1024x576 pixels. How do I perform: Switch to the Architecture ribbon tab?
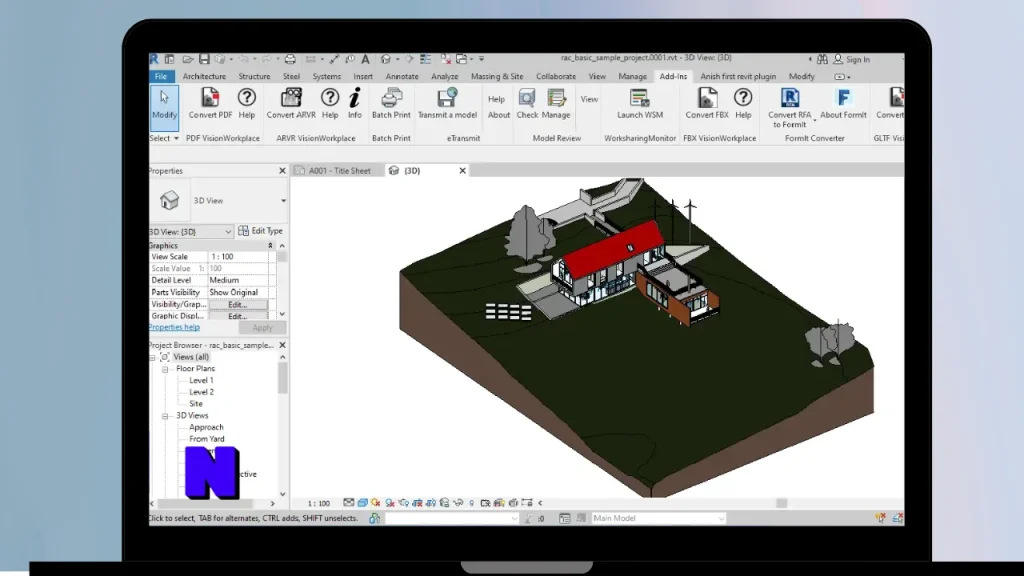[204, 76]
